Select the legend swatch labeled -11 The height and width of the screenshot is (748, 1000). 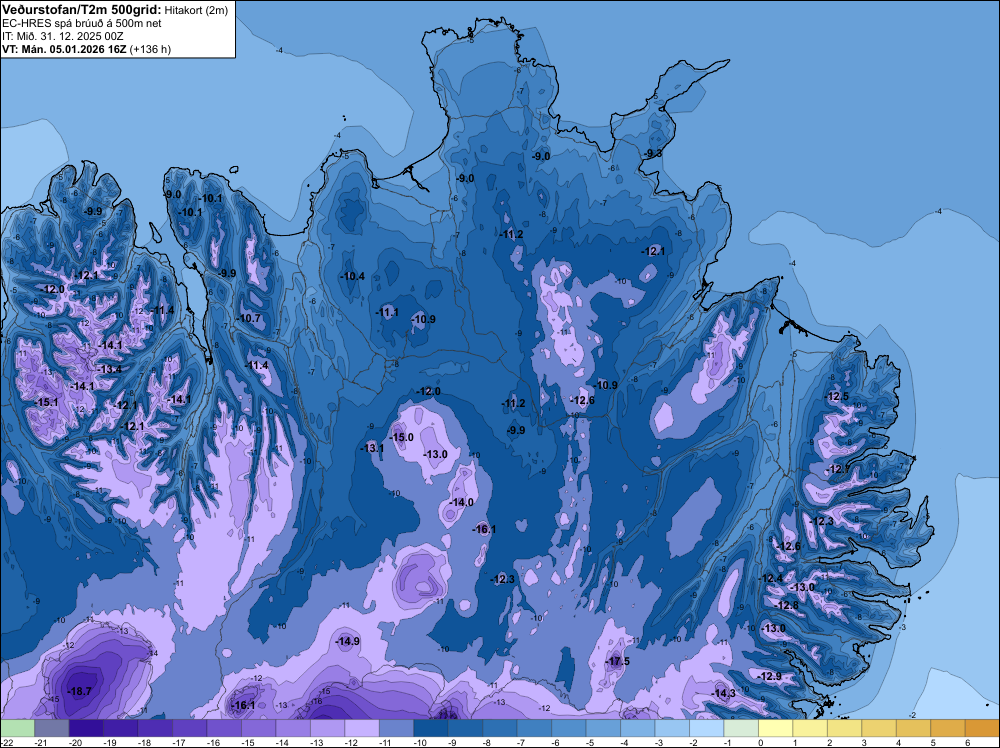pyautogui.click(x=396, y=728)
